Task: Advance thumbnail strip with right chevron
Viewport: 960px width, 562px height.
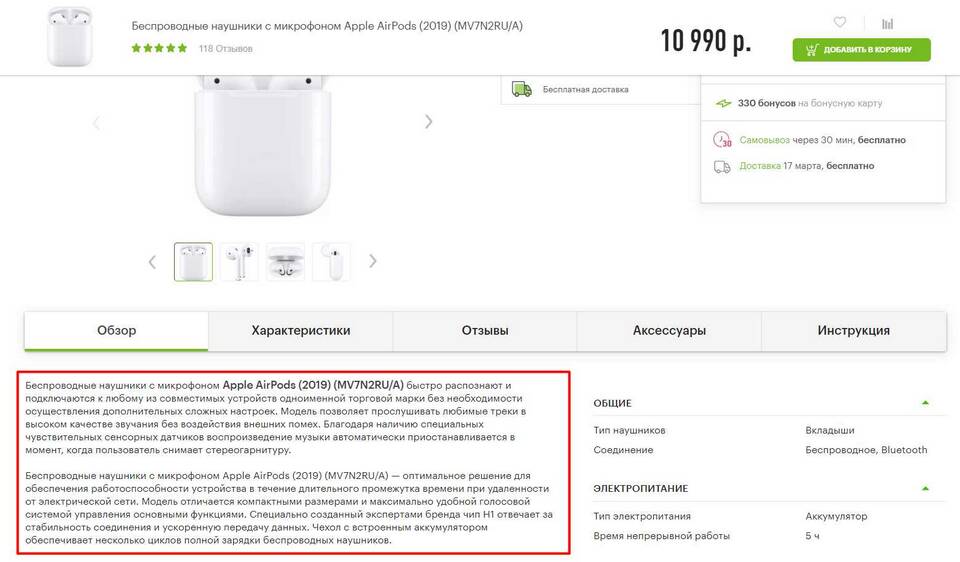Action: (x=372, y=261)
